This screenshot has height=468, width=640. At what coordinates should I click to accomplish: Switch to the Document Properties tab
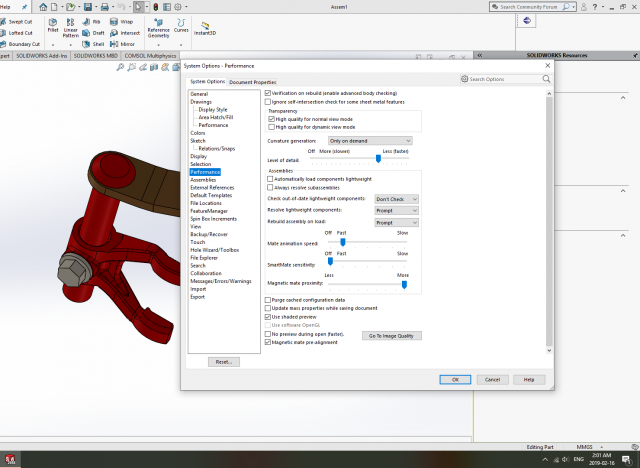252,82
